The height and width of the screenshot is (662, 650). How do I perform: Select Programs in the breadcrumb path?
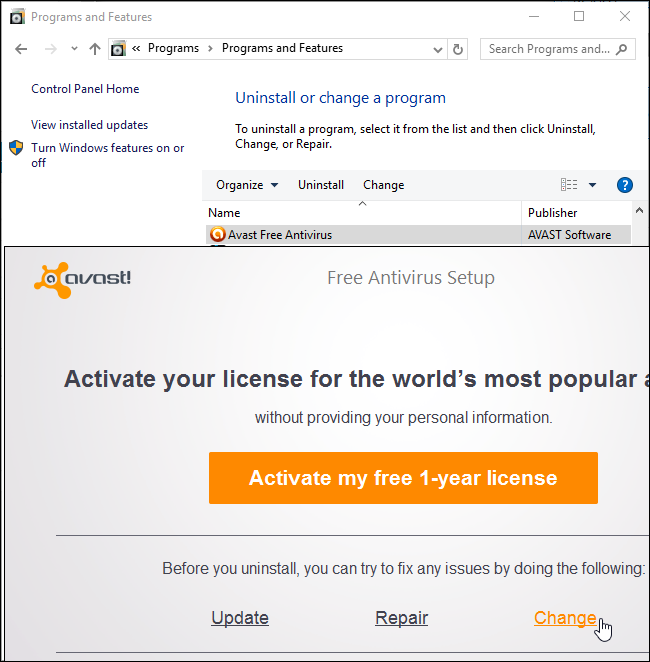tap(173, 48)
